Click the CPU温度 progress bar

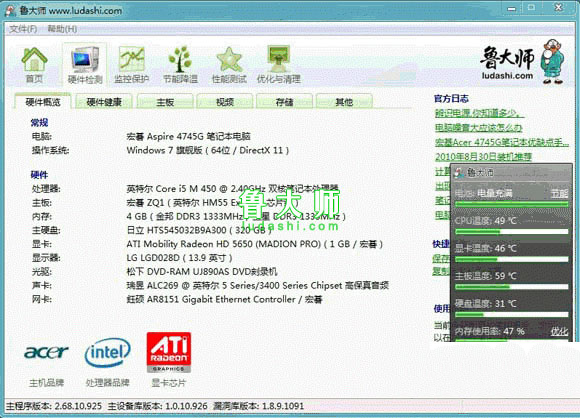point(512,232)
